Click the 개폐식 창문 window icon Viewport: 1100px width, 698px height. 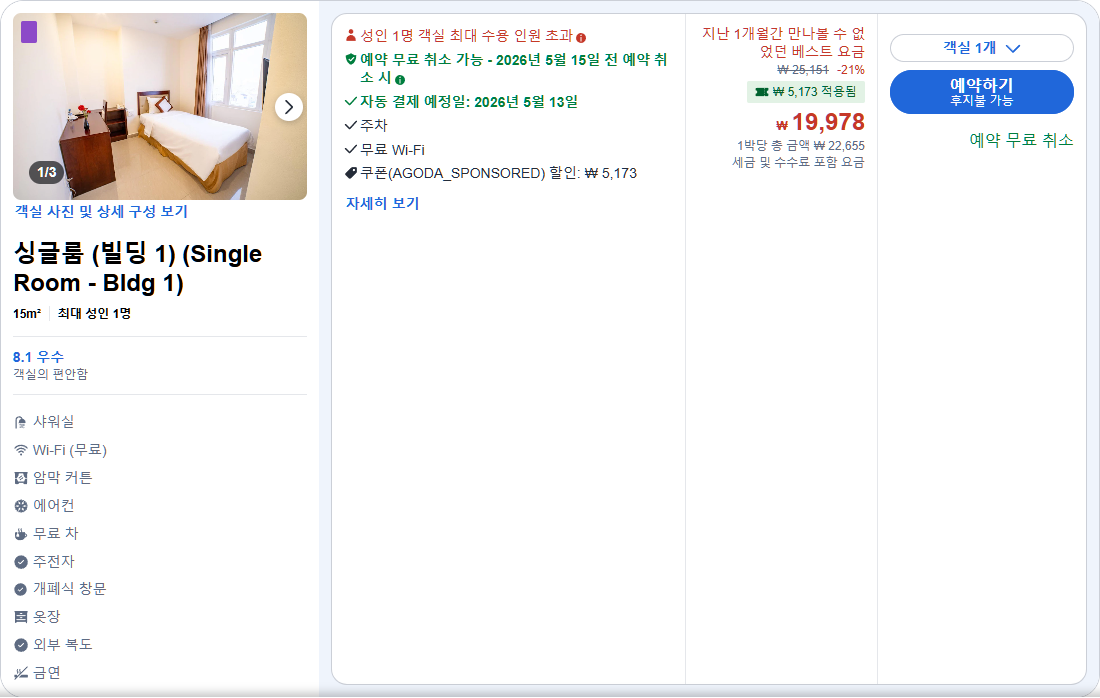23,589
